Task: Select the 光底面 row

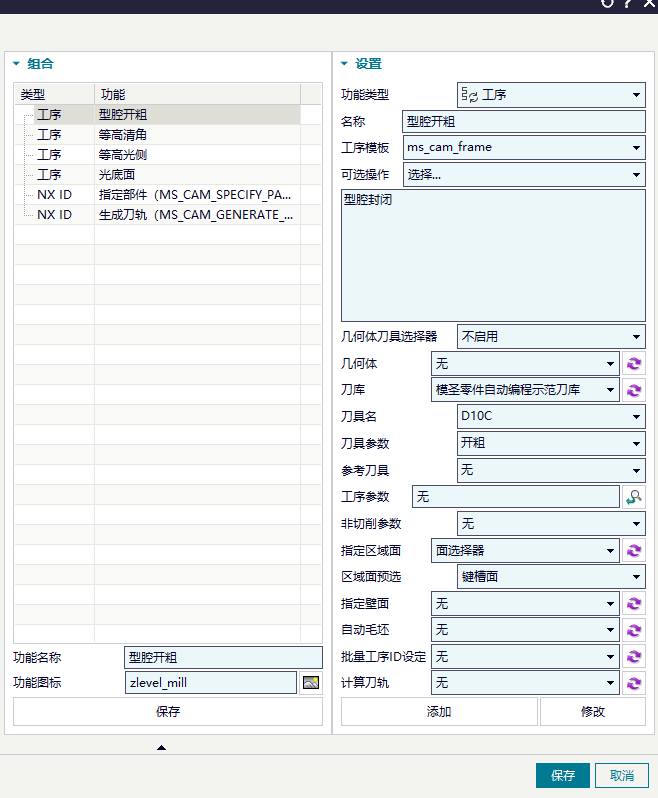Action: (x=168, y=175)
